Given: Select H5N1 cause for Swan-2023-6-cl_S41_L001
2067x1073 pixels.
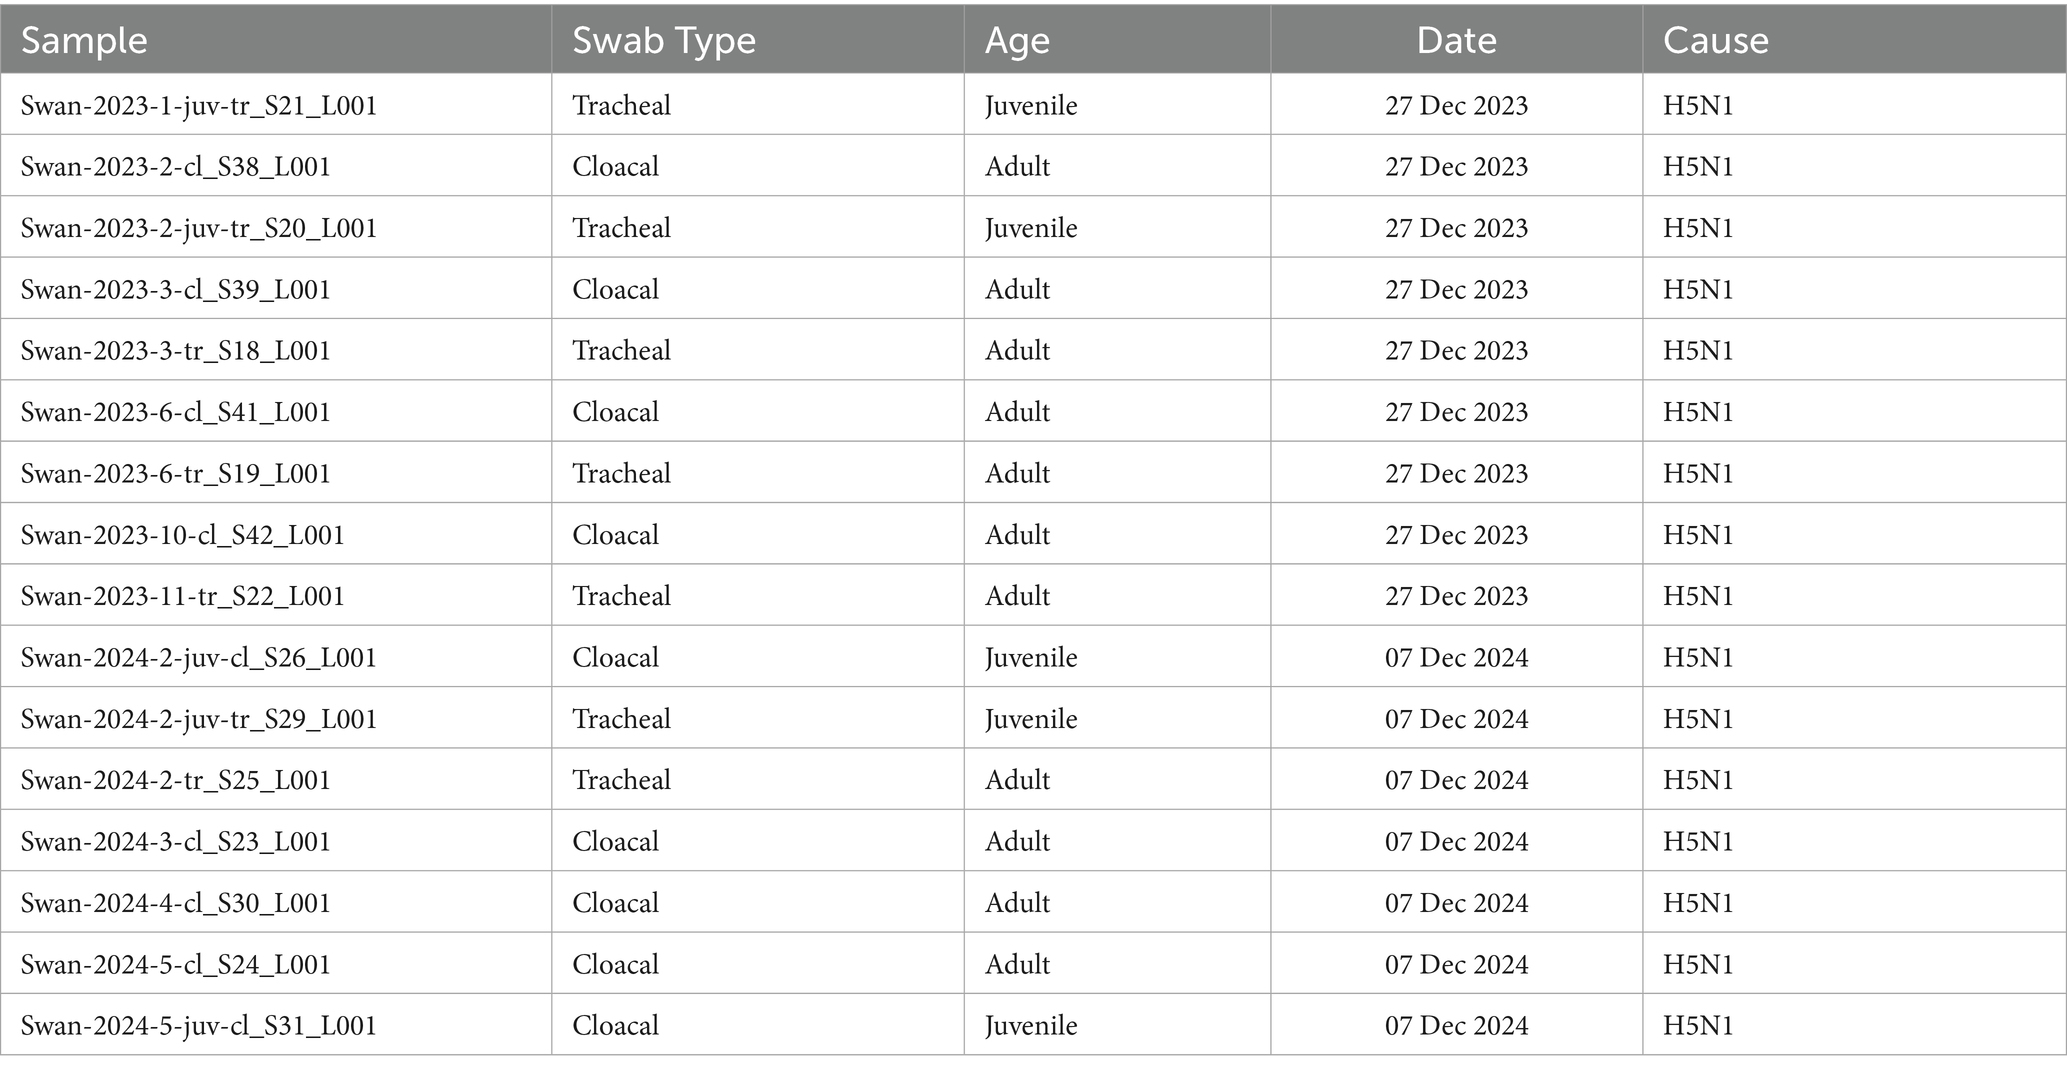Looking at the screenshot, I should [1698, 412].
